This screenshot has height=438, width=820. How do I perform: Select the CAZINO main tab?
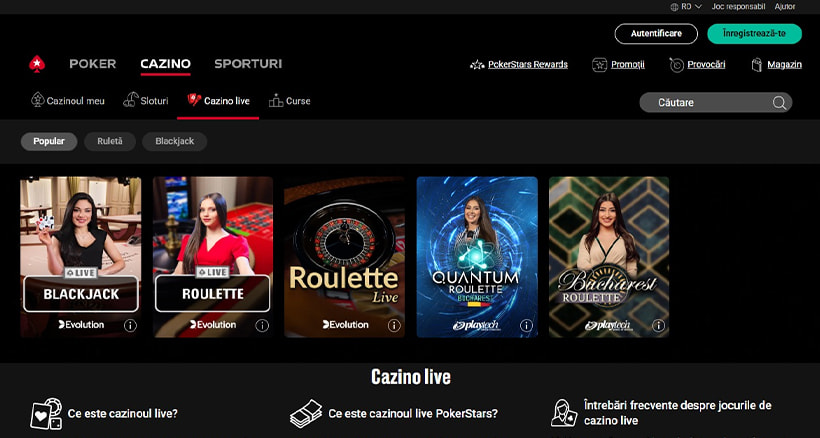pos(165,64)
